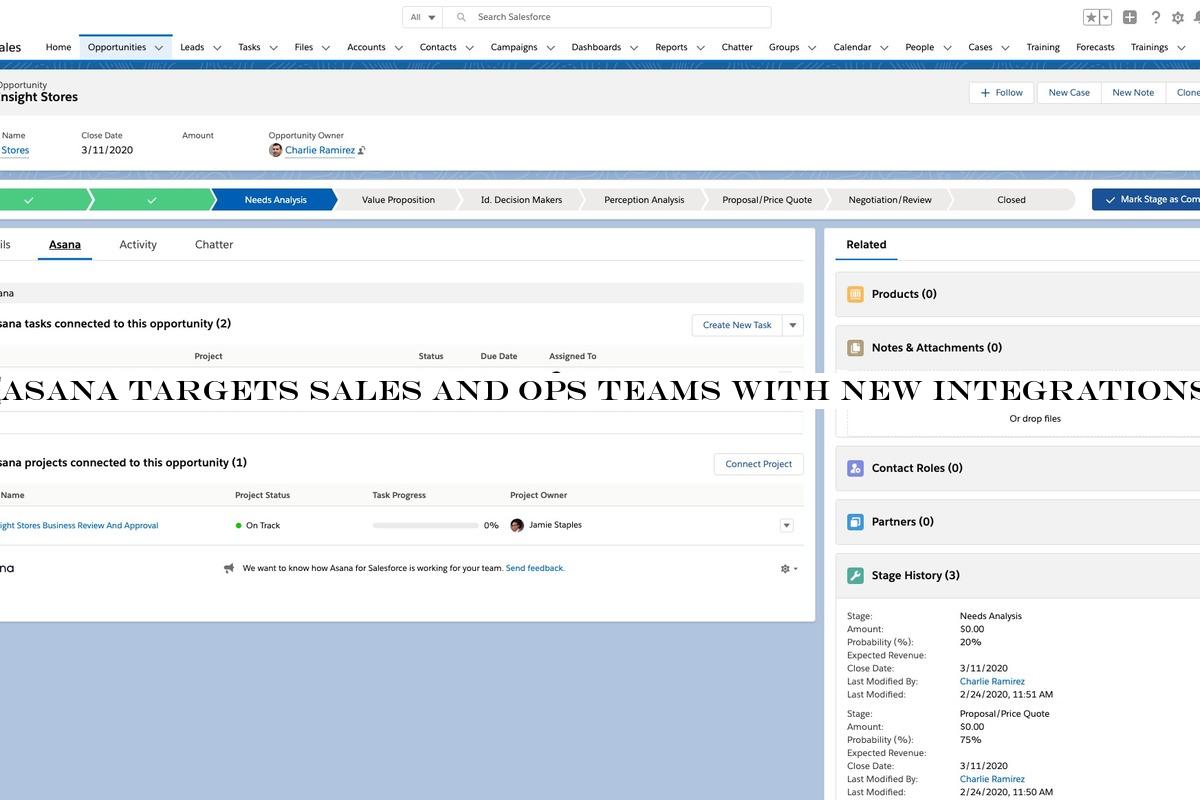Switch to the Asana tab
This screenshot has width=1200, height=800.
65,245
